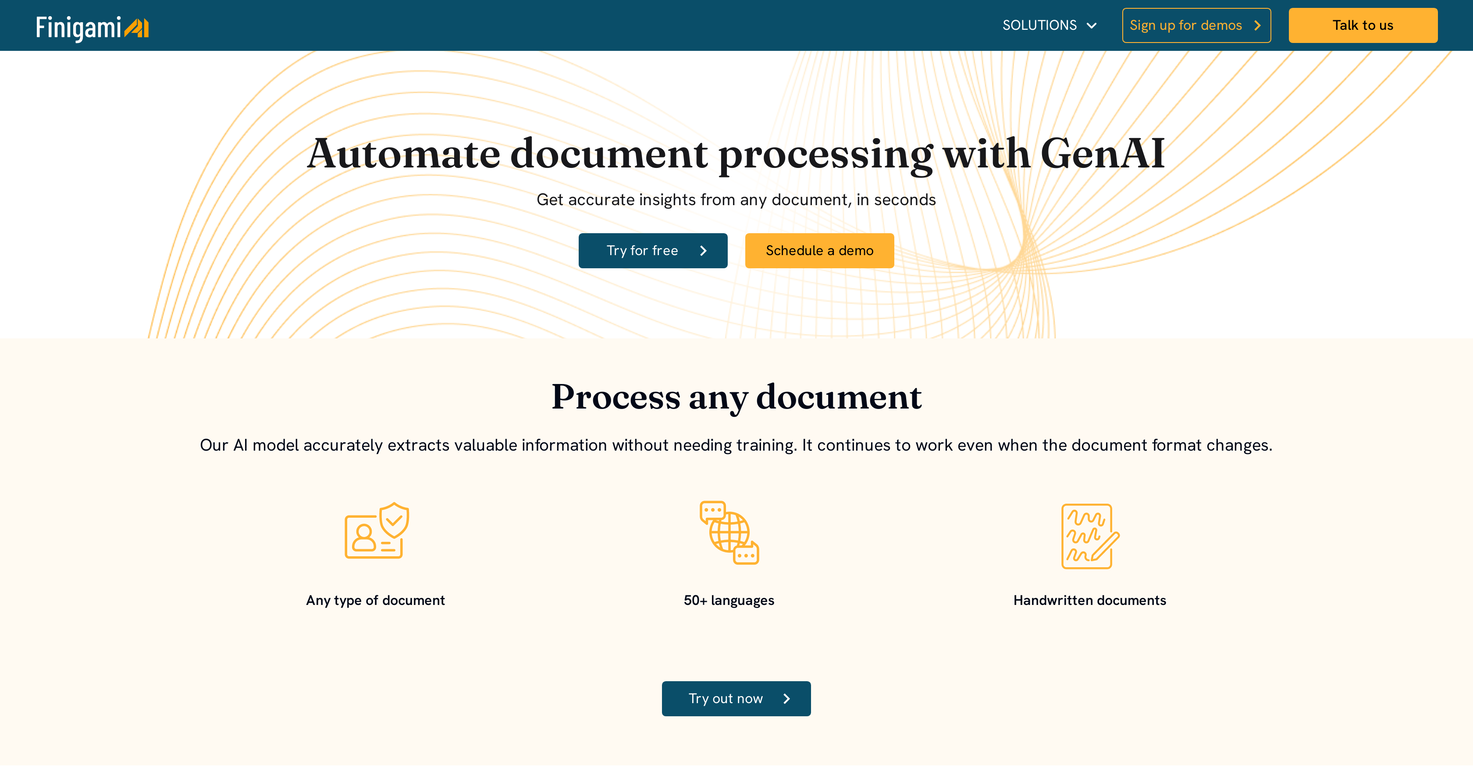Click the 50+ languages label
1473x768 pixels.
click(729, 601)
